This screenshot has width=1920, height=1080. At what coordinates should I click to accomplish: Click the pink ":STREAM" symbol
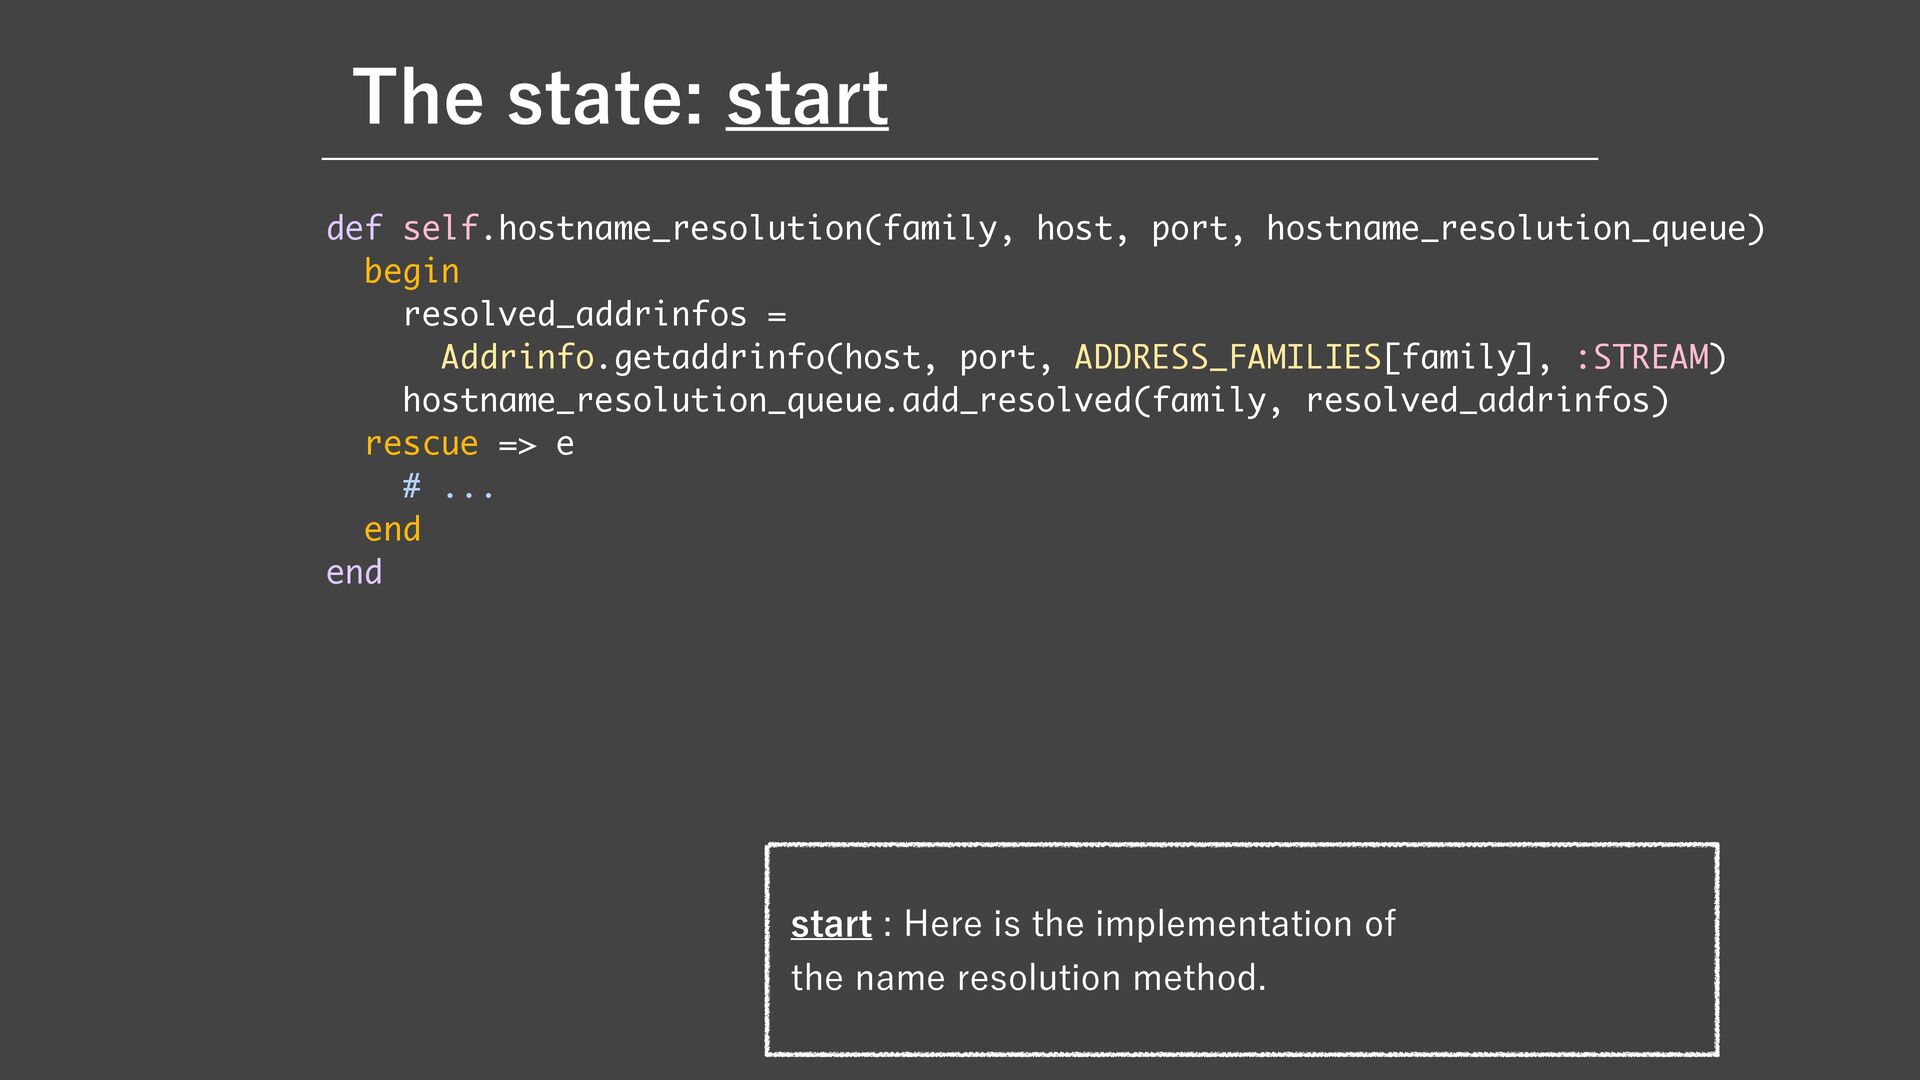[1641, 358]
